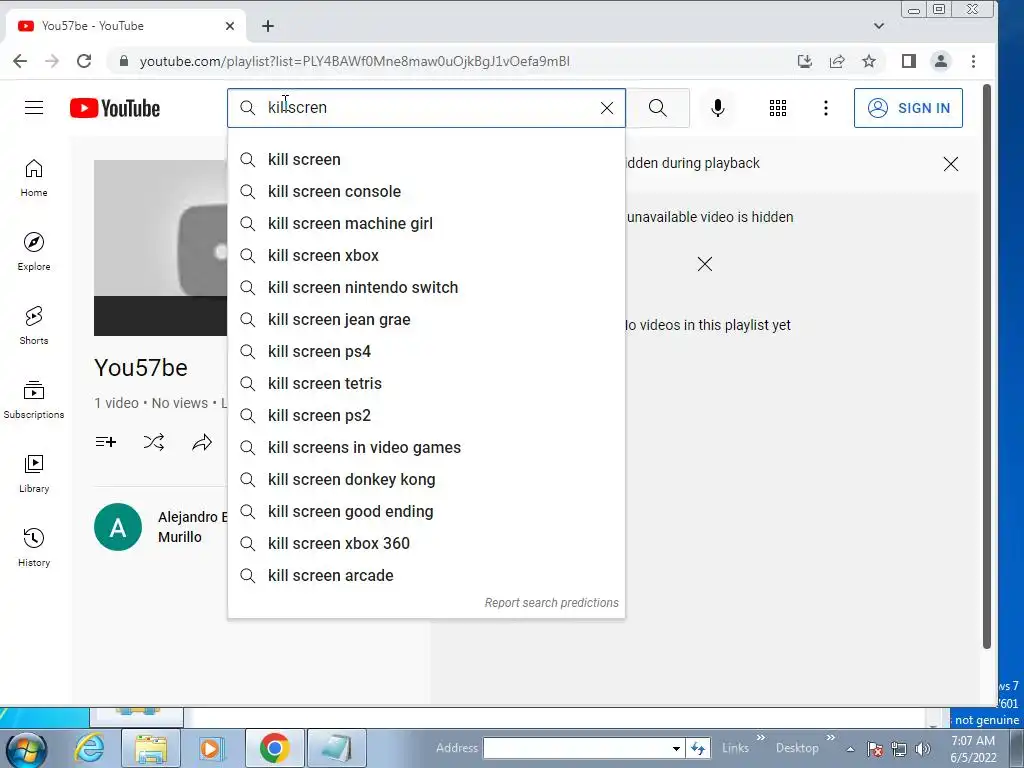This screenshot has width=1024, height=768.
Task: Open Windows Explorer from taskbar
Action: (151, 748)
